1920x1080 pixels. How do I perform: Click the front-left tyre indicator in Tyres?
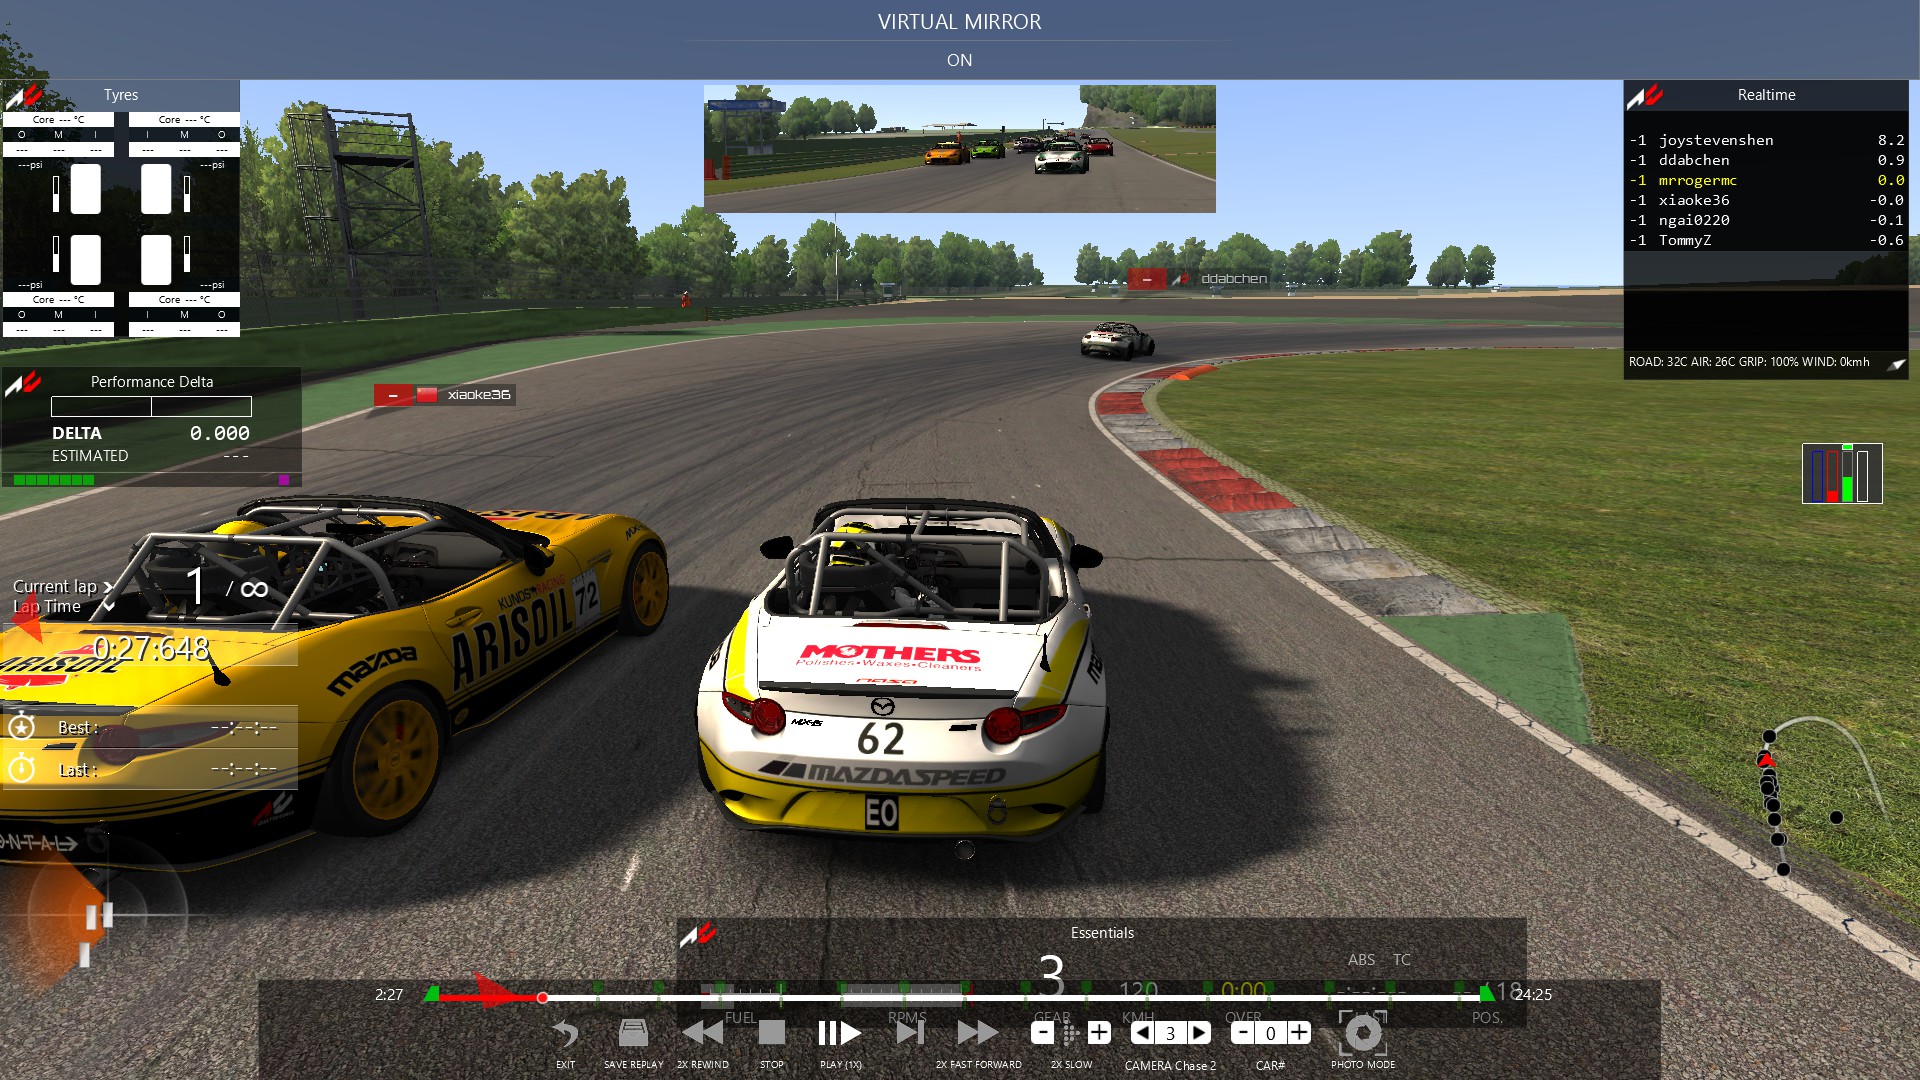tap(85, 189)
